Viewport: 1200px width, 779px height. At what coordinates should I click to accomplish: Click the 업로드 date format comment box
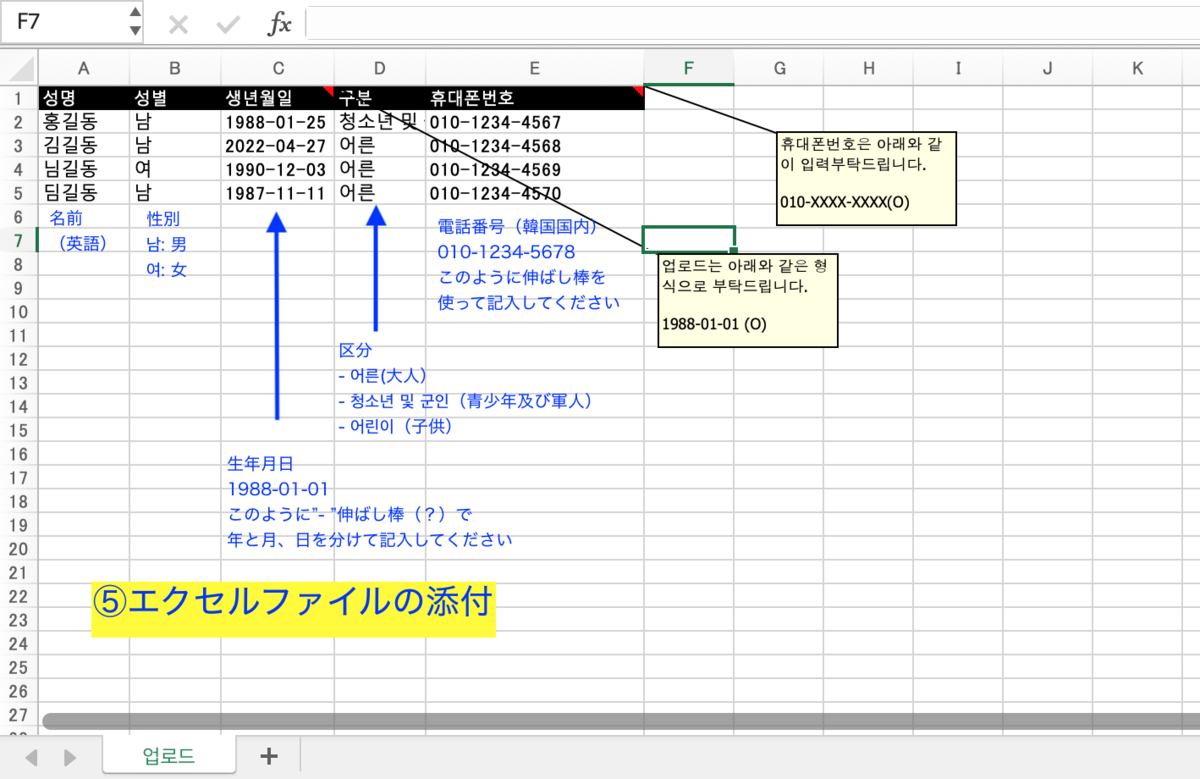(x=748, y=300)
